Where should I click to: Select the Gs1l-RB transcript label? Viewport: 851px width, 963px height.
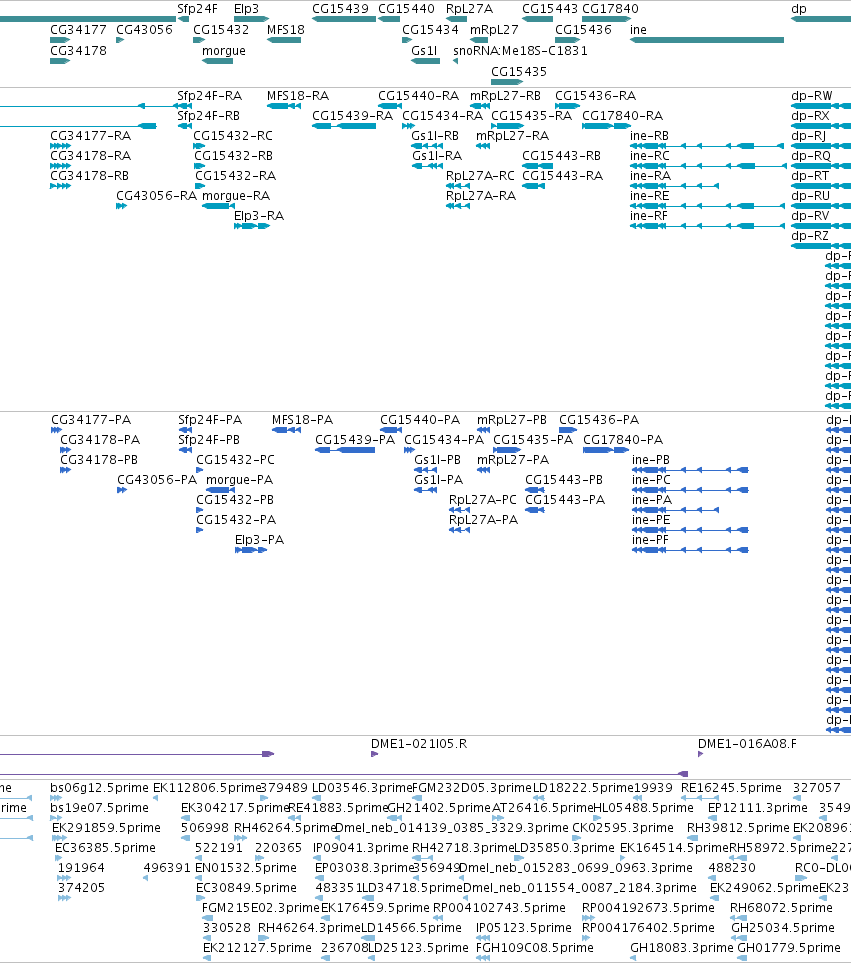pos(435,136)
